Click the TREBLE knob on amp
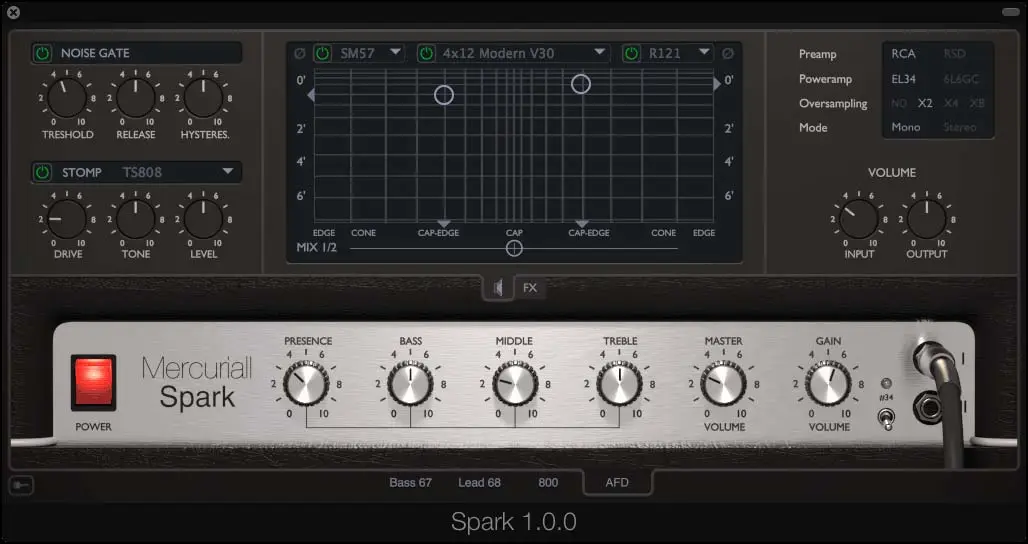The width and height of the screenshot is (1028, 544). (620, 383)
